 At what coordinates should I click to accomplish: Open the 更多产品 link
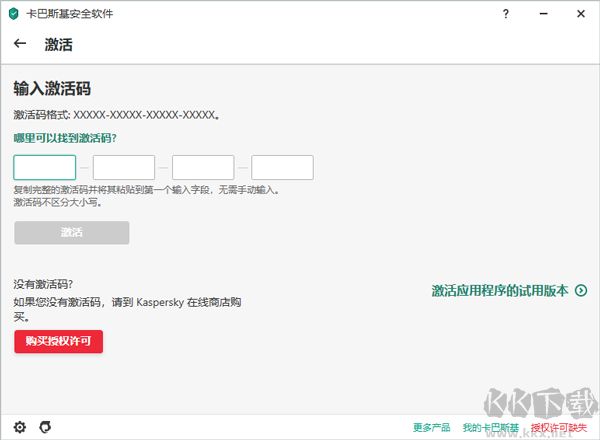click(x=432, y=427)
